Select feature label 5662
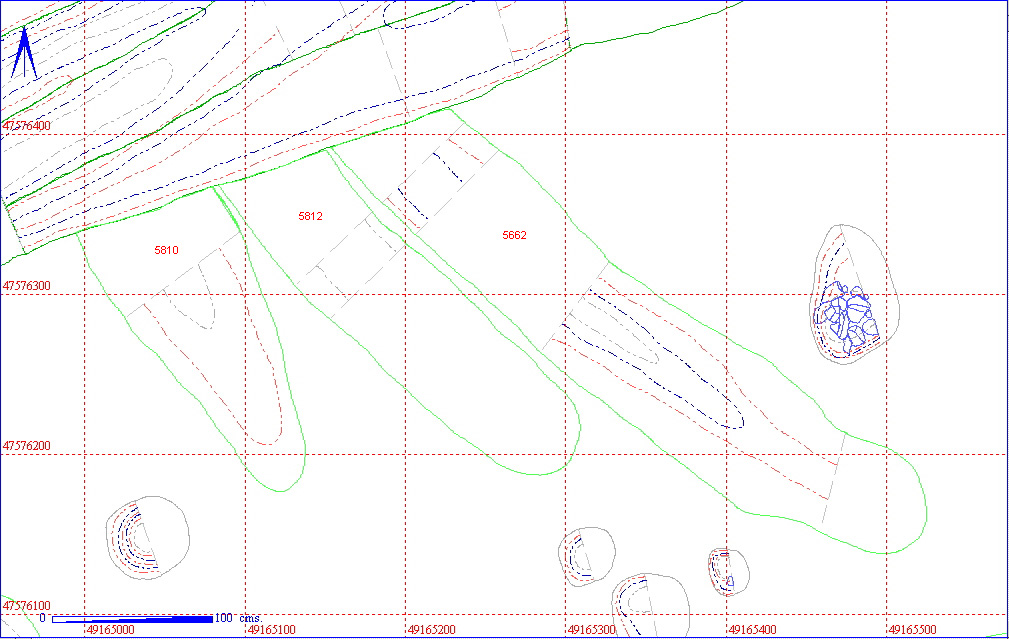The width and height of the screenshot is (1009, 639). tap(514, 236)
